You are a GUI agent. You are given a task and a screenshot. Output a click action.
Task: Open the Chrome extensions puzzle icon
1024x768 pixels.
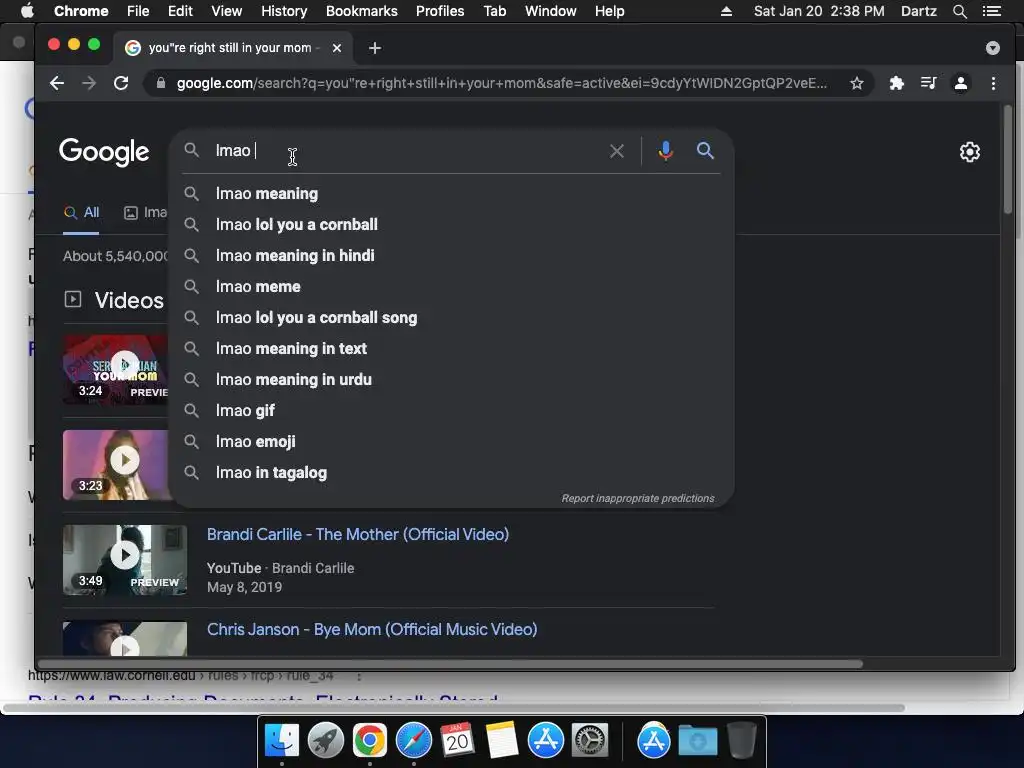point(897,83)
